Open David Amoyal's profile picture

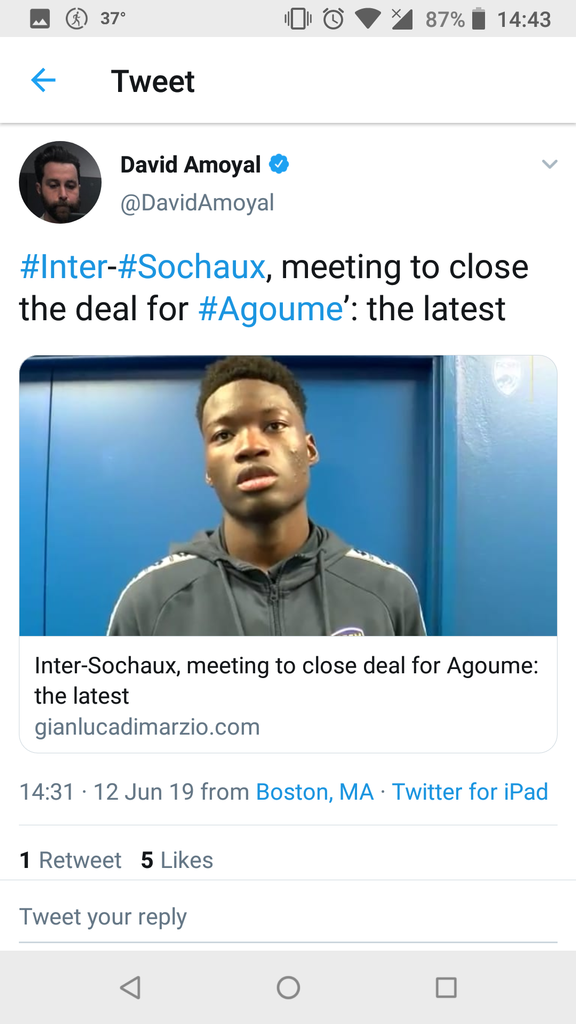click(60, 182)
